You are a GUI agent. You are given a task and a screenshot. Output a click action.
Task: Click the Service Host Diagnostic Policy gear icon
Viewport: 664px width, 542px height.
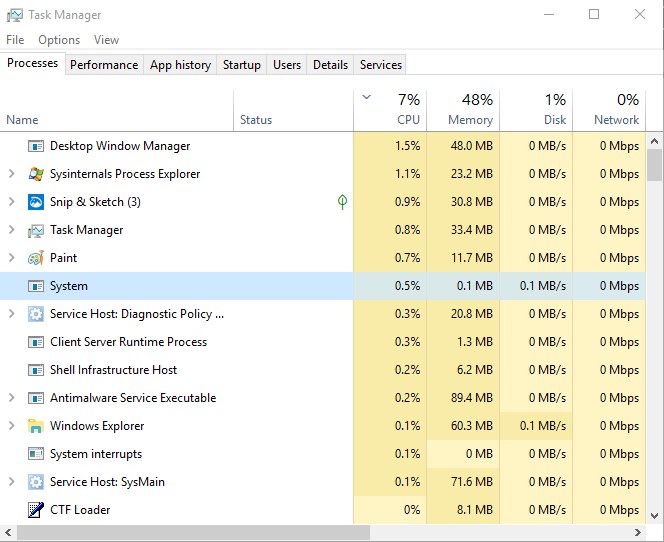(36, 314)
